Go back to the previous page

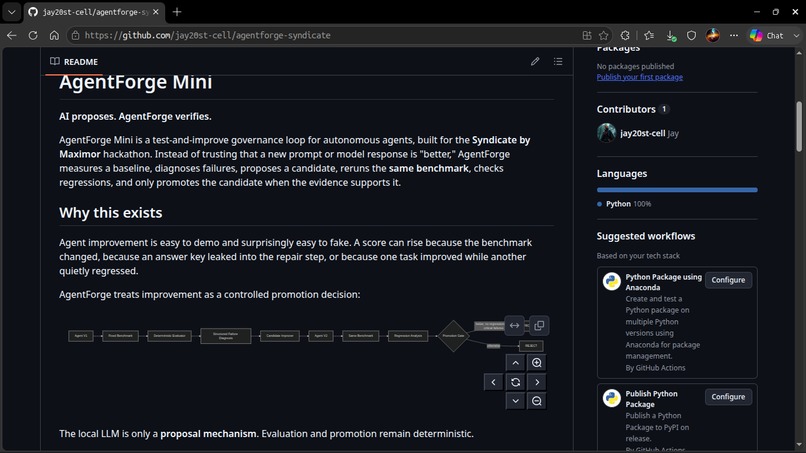pyautogui.click(x=12, y=35)
